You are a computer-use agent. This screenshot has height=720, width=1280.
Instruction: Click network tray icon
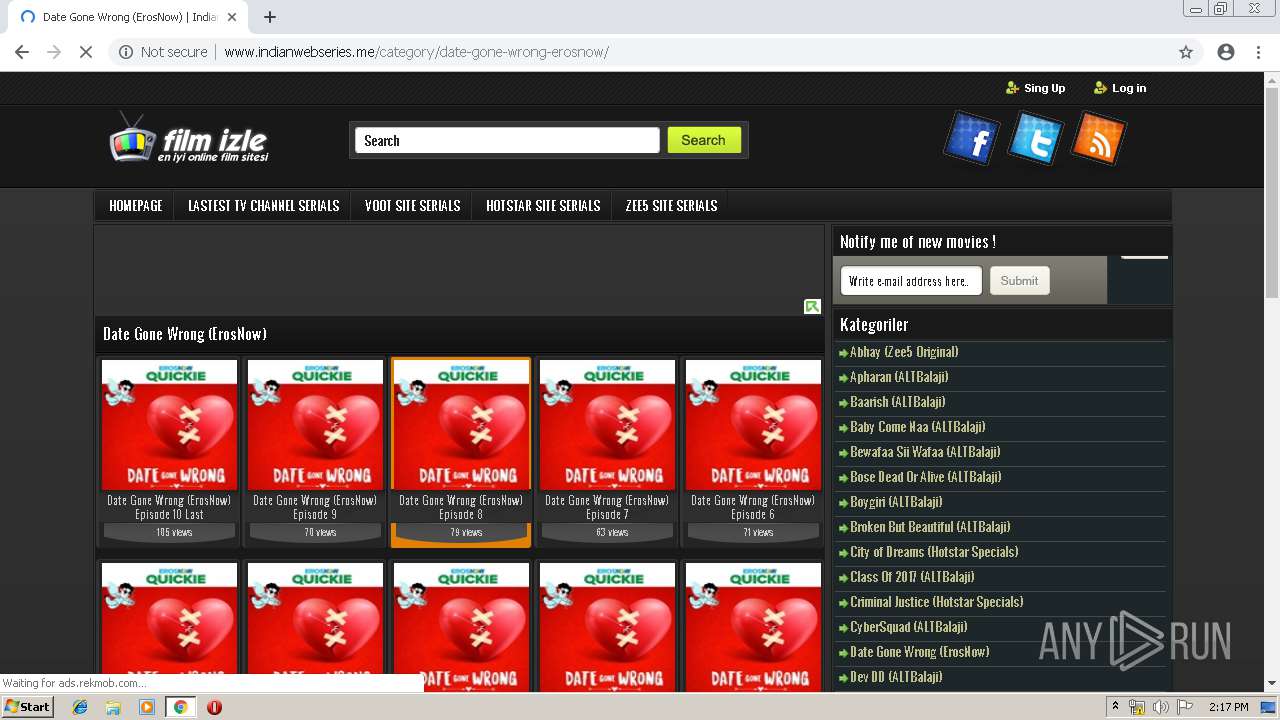1137,707
